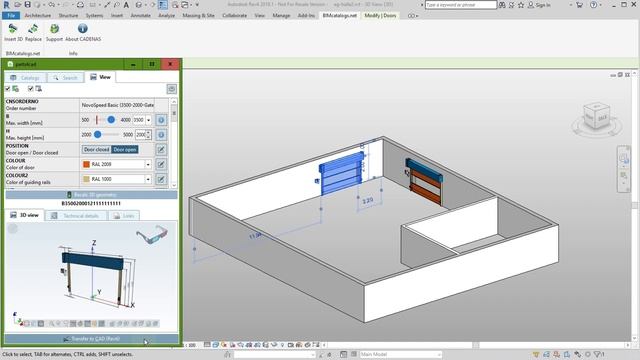This screenshot has height=360, width=640.
Task: Open the Links tab in preview panel
Action: 124,216
